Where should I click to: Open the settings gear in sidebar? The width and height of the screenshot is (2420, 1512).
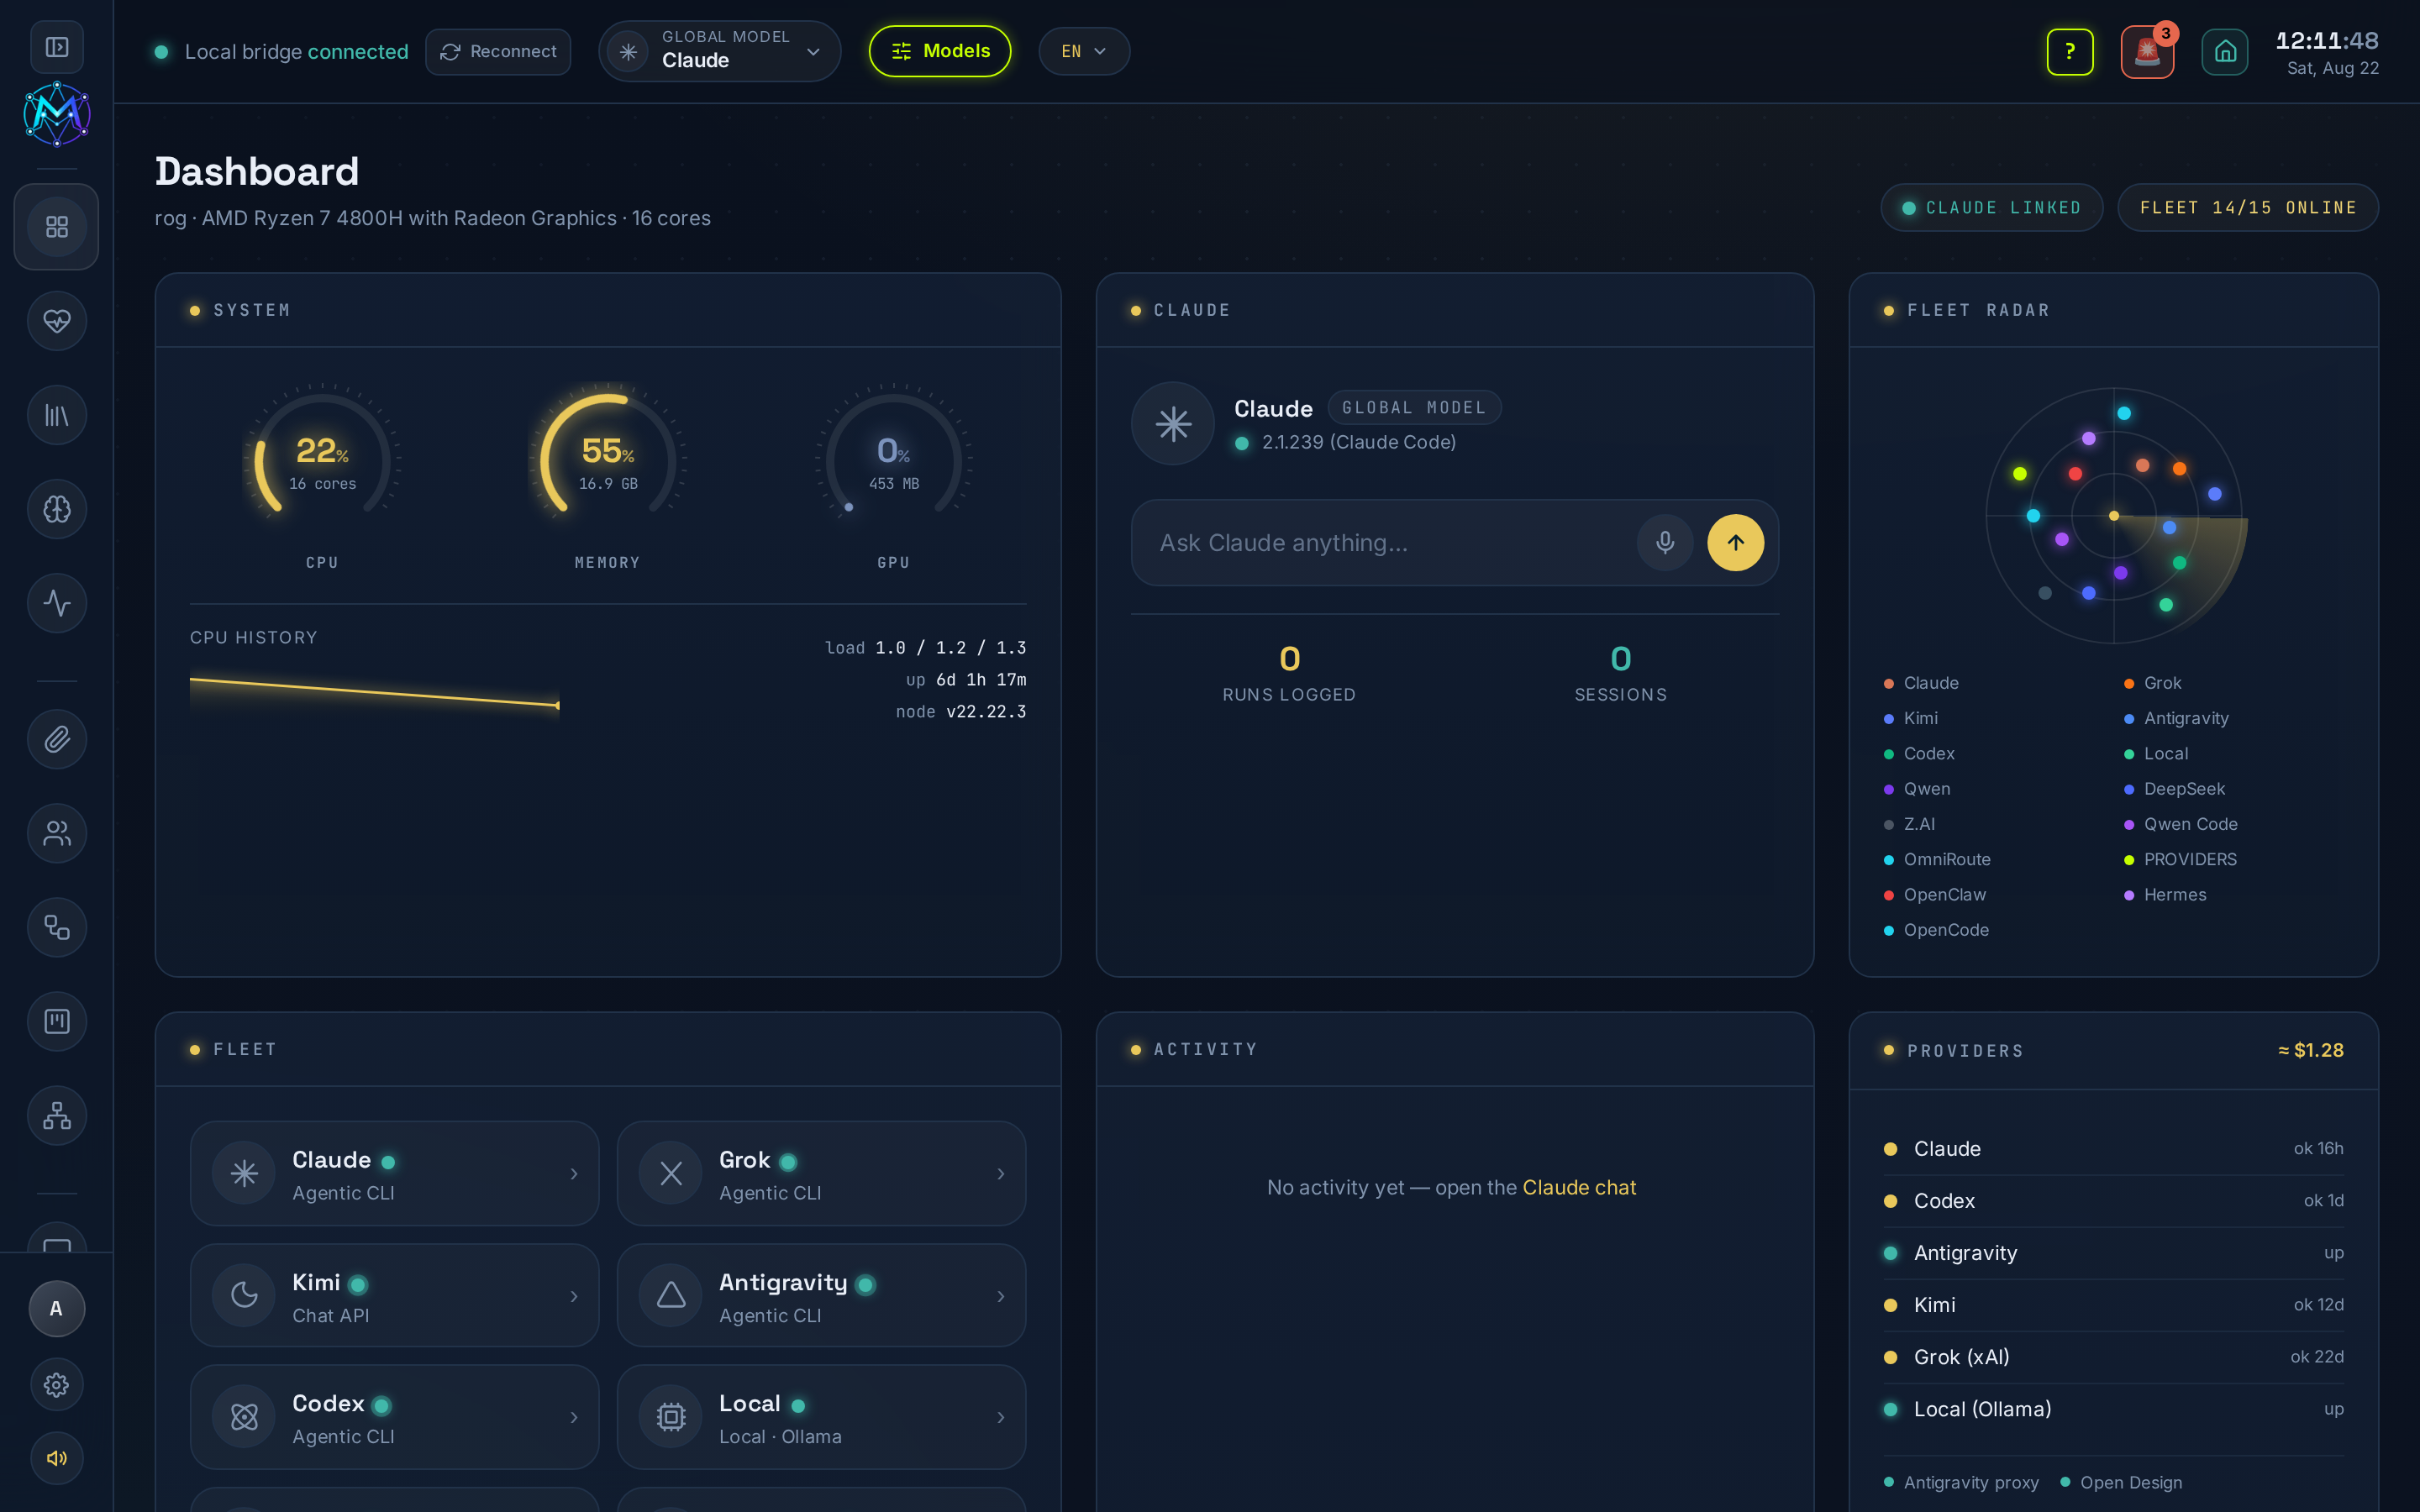pos(57,1384)
